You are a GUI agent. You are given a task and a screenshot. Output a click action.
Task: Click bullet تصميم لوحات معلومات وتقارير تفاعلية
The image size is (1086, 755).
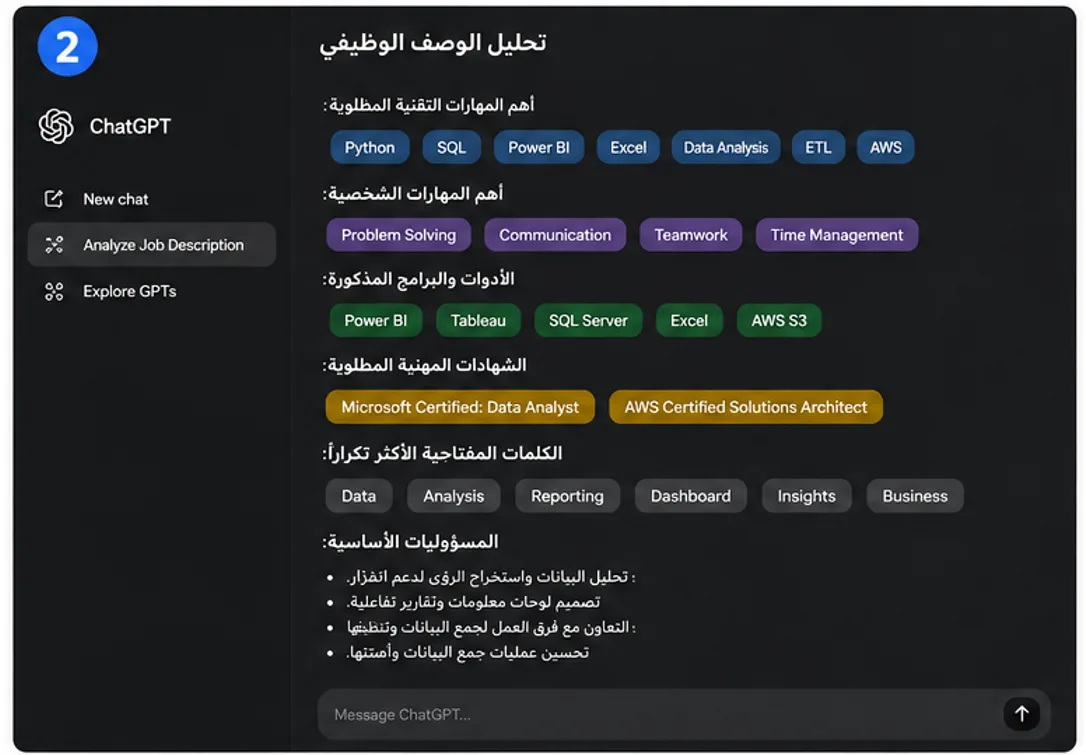[473, 602]
